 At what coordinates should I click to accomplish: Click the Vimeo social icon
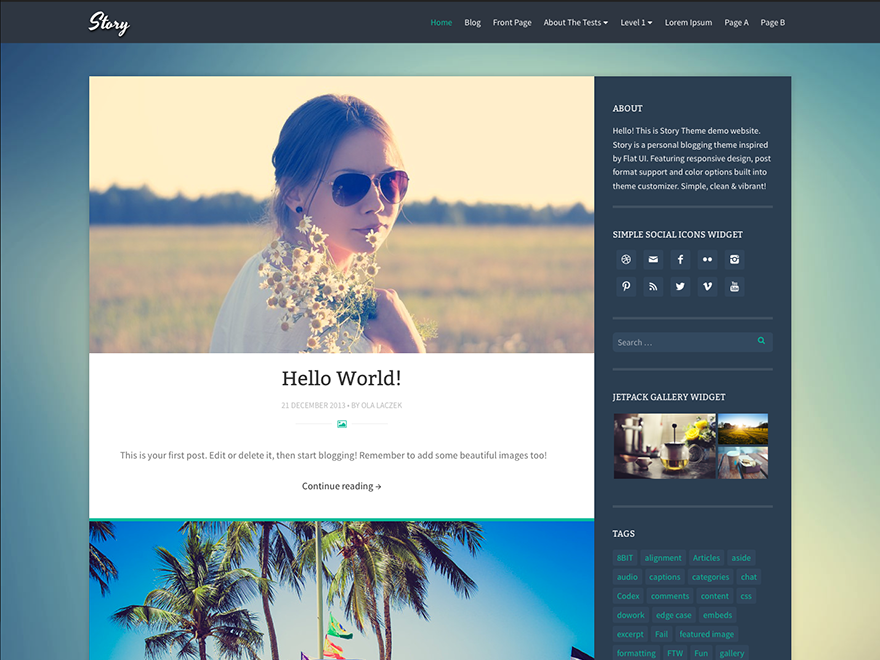tap(707, 286)
